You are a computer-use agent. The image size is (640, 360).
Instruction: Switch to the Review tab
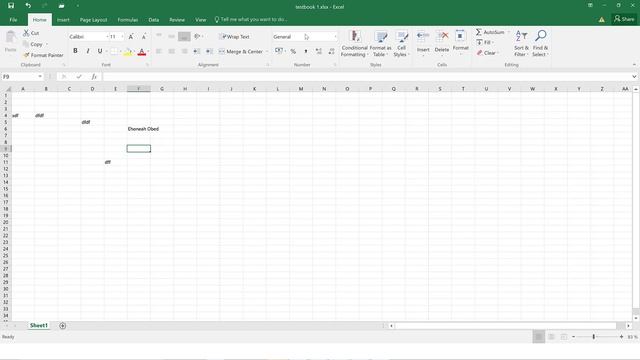pos(177,20)
